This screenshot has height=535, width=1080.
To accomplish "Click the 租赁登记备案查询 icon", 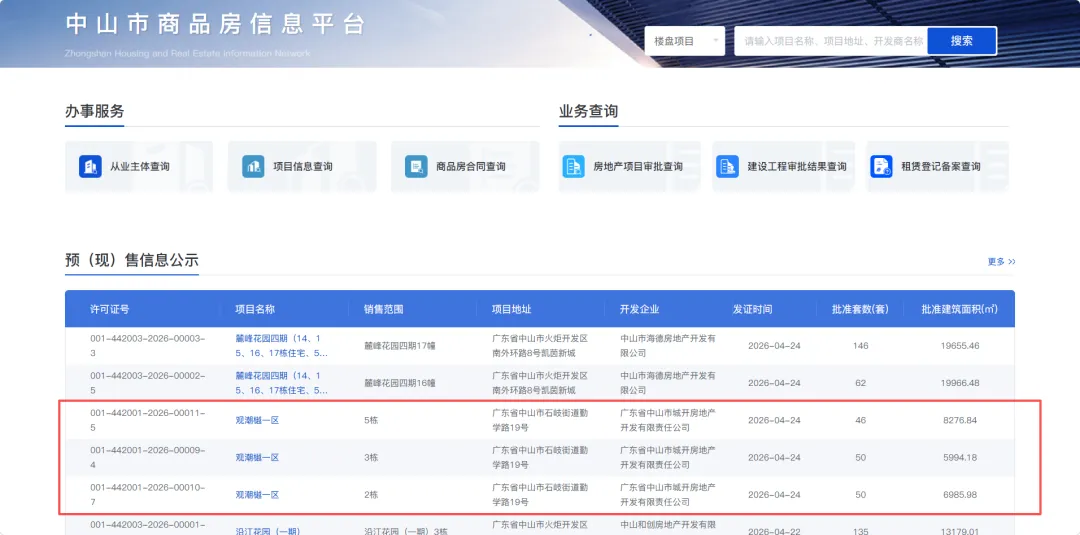I will pyautogui.click(x=881, y=167).
